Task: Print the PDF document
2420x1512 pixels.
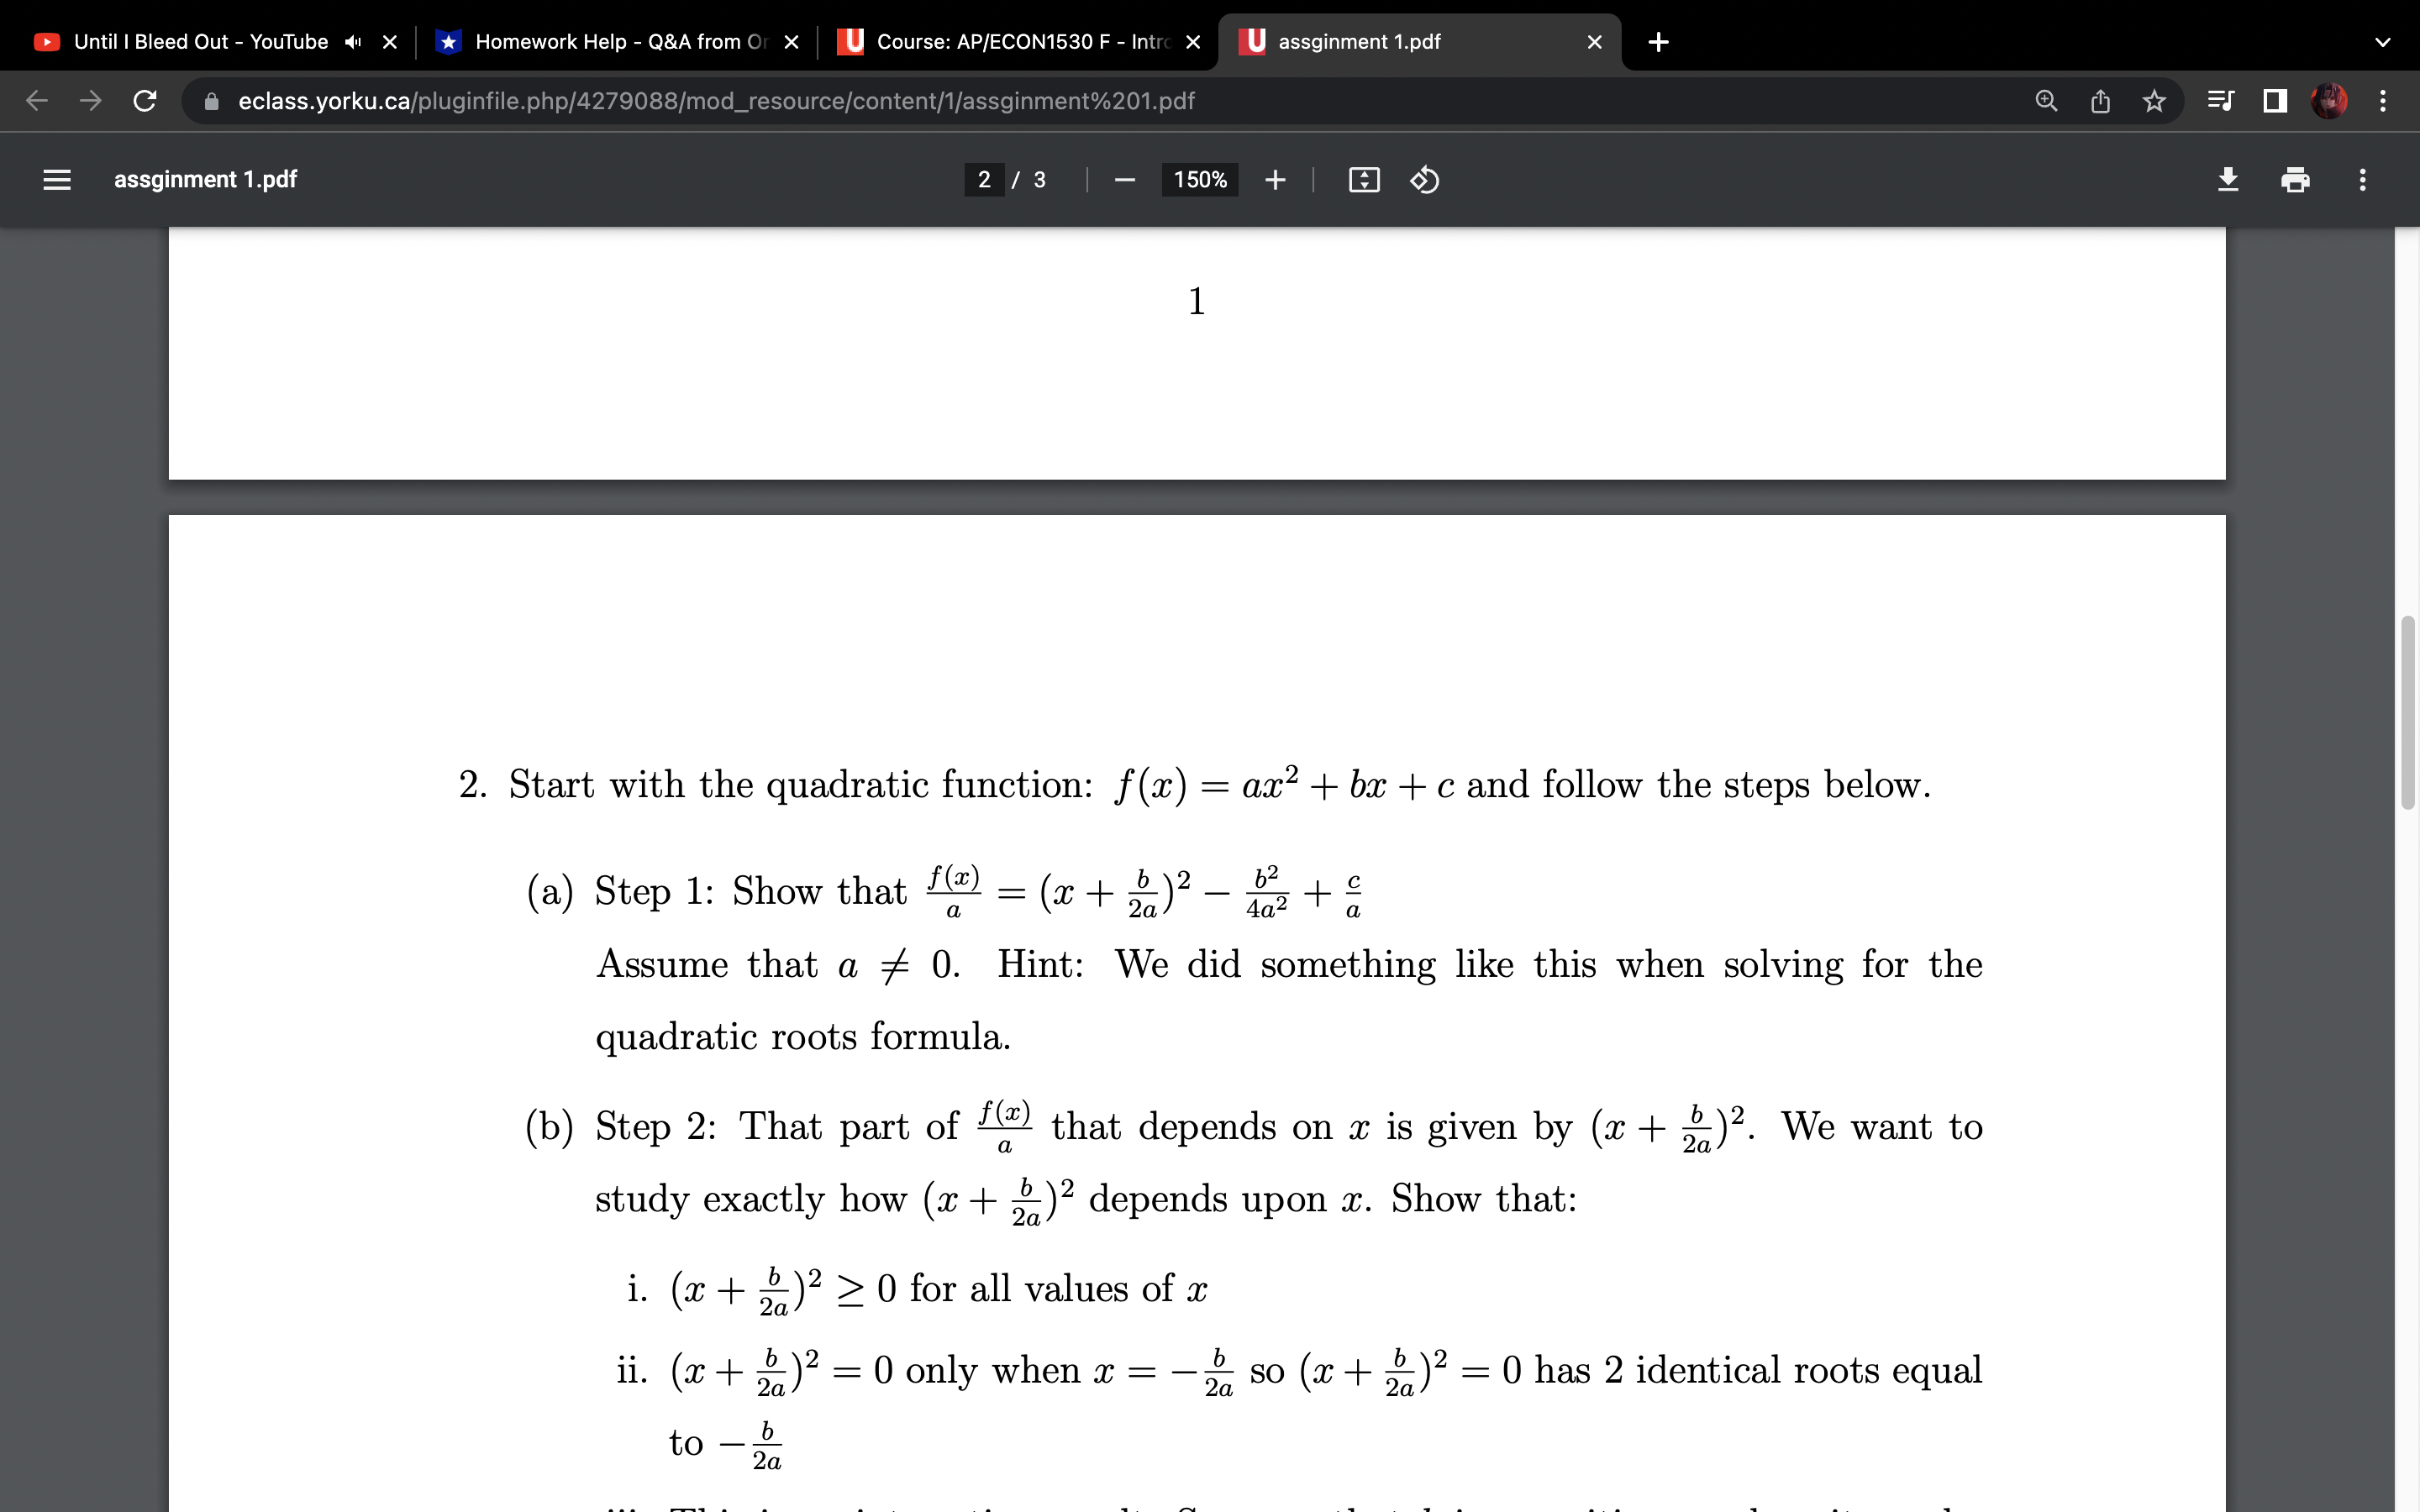Action: point(2295,180)
